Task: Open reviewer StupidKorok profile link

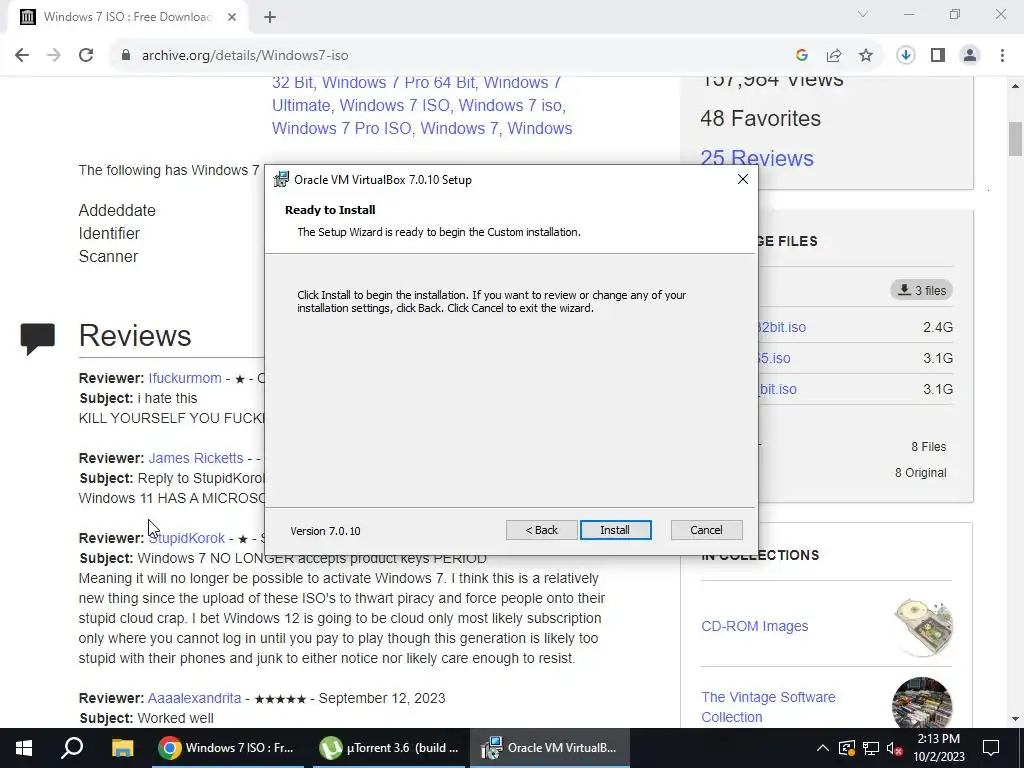Action: coord(186,538)
